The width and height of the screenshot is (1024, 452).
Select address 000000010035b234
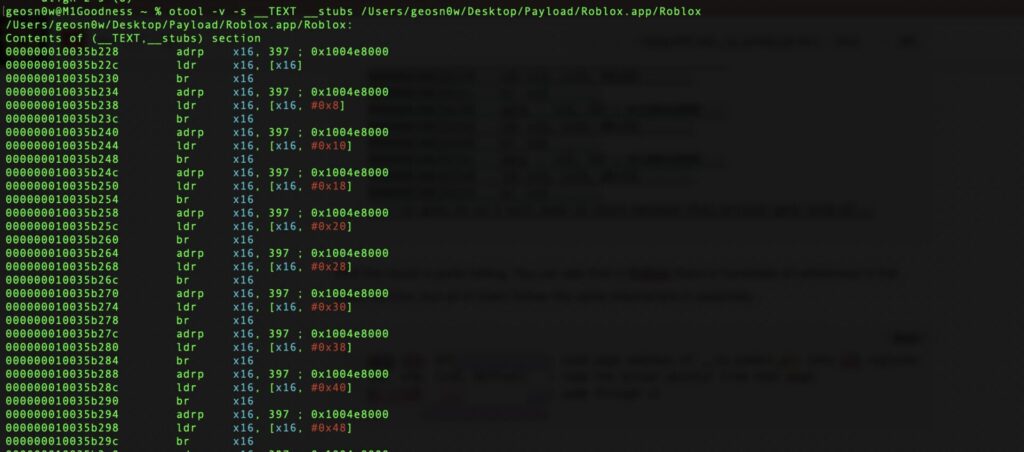pyautogui.click(x=63, y=92)
